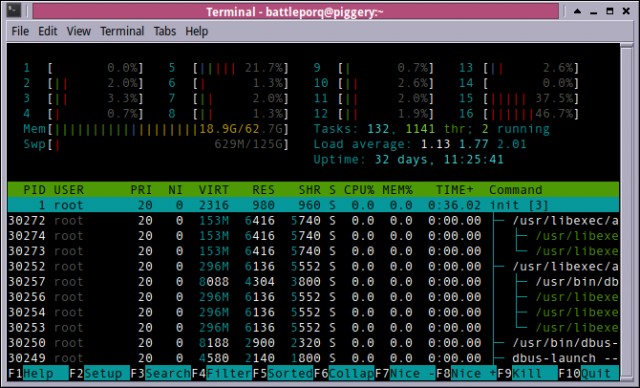Select process row with PID 30257
640x388 pixels.
(313, 282)
